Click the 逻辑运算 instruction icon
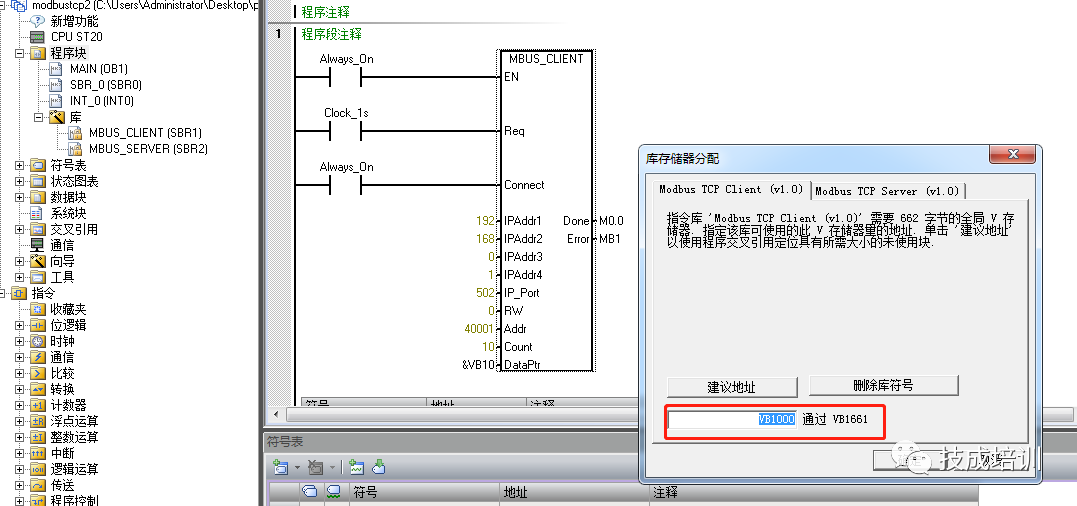This screenshot has height=506, width=1077. [37, 470]
